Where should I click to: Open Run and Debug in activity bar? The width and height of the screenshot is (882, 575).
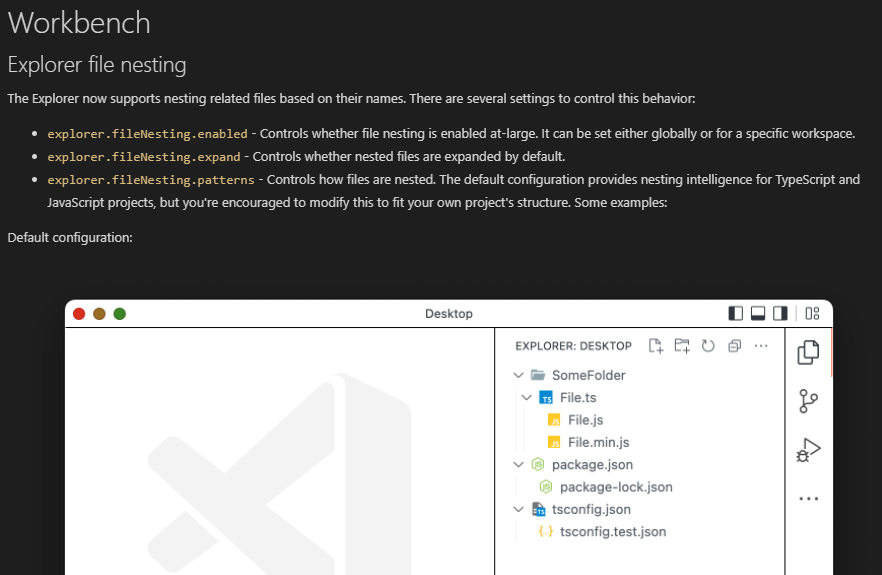click(808, 450)
